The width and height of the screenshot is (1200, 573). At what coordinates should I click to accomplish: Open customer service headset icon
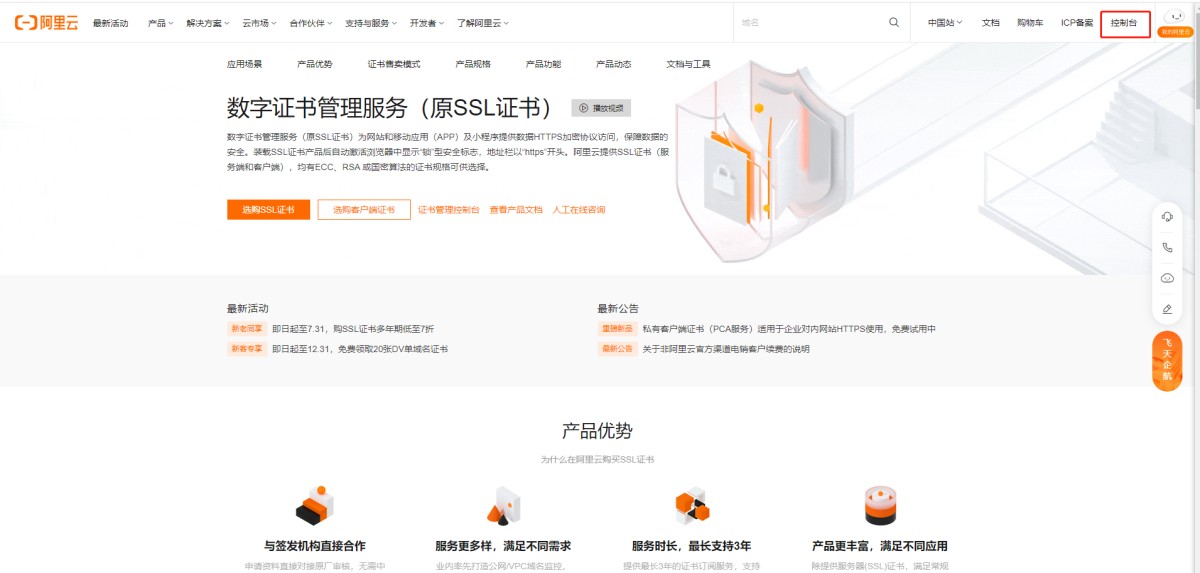[1167, 217]
